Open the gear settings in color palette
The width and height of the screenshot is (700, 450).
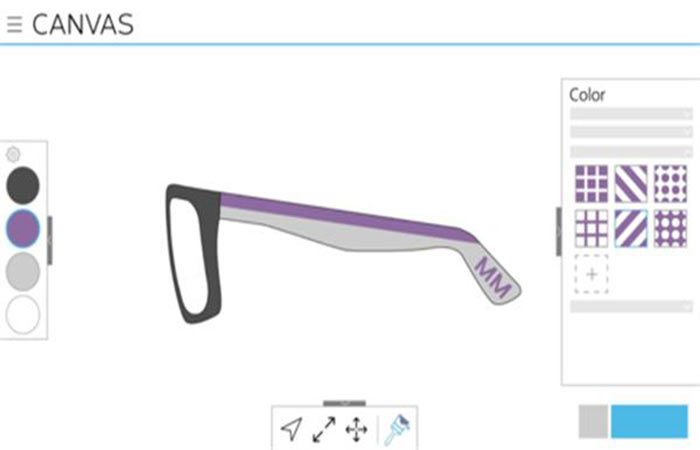(13, 154)
